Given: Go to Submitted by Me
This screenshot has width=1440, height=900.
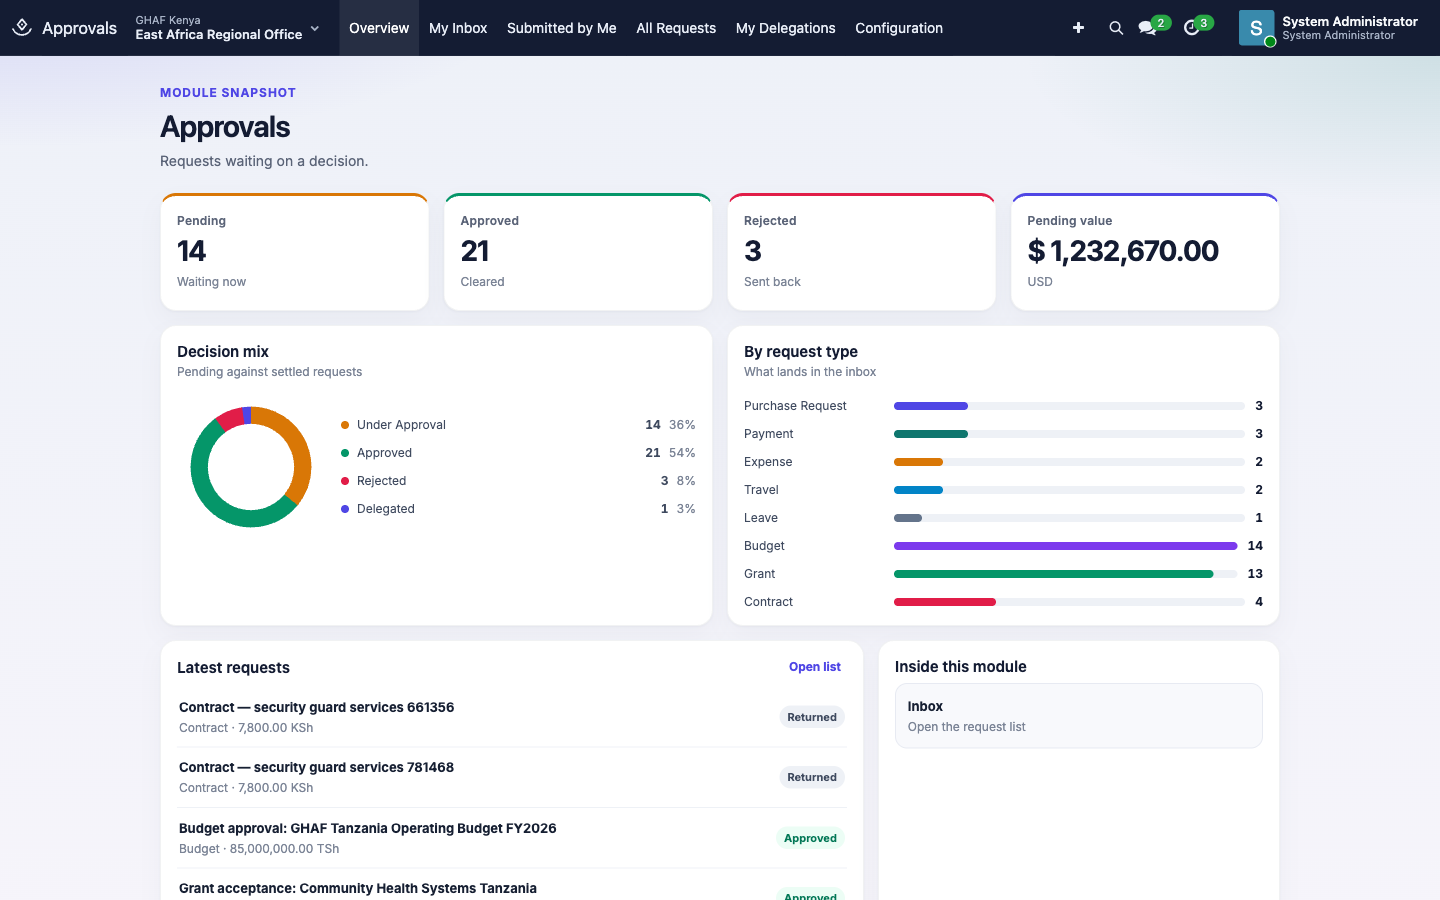Looking at the screenshot, I should (562, 28).
